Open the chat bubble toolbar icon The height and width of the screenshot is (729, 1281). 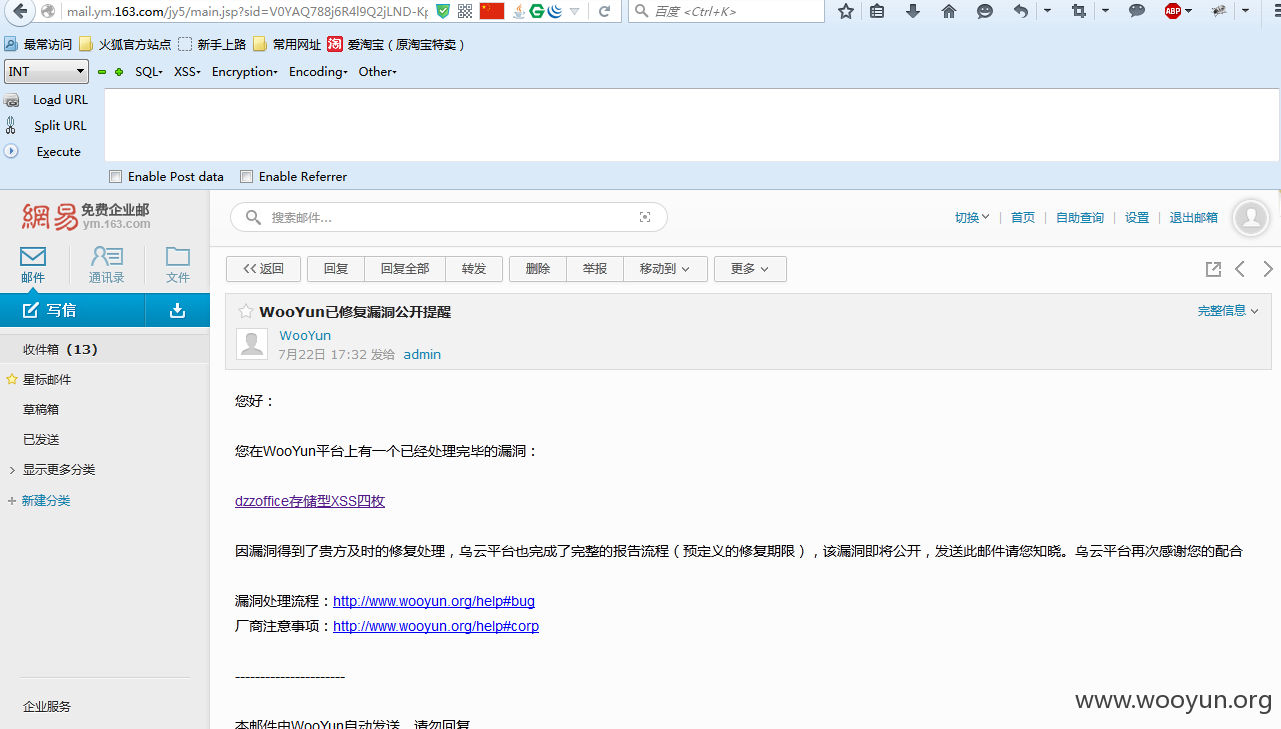click(1137, 12)
